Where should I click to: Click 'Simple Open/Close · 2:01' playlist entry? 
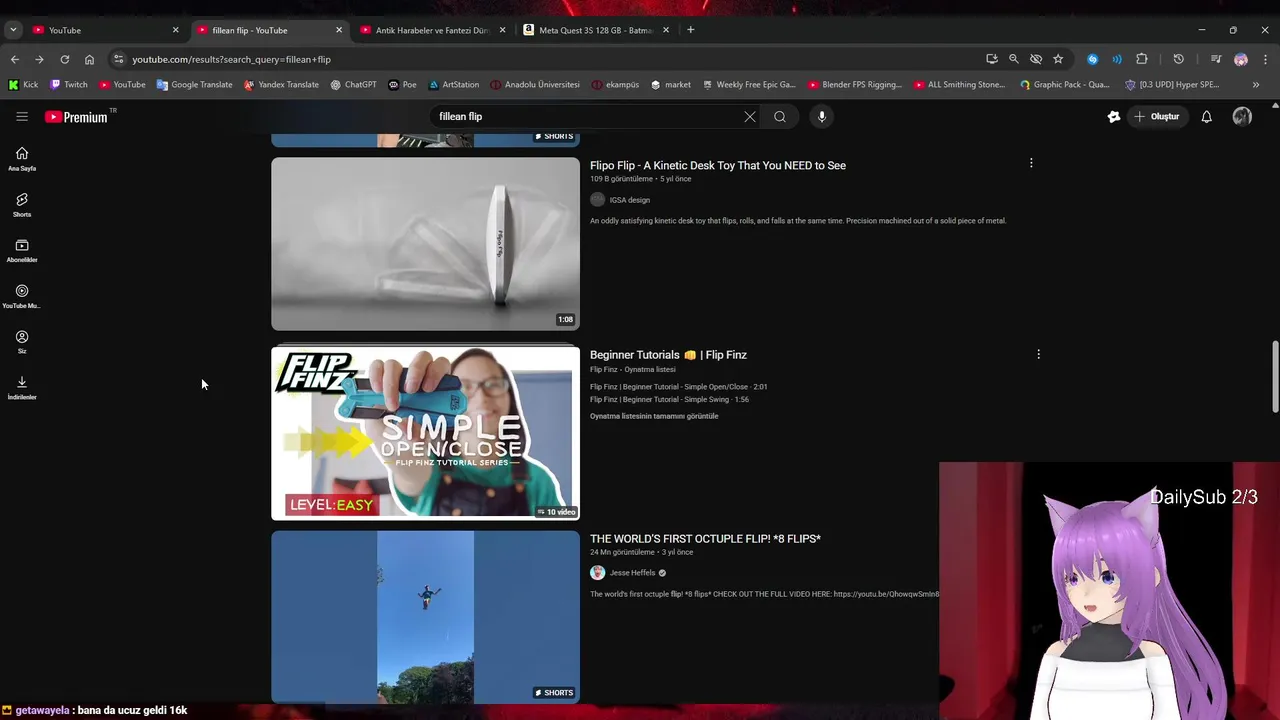679,387
